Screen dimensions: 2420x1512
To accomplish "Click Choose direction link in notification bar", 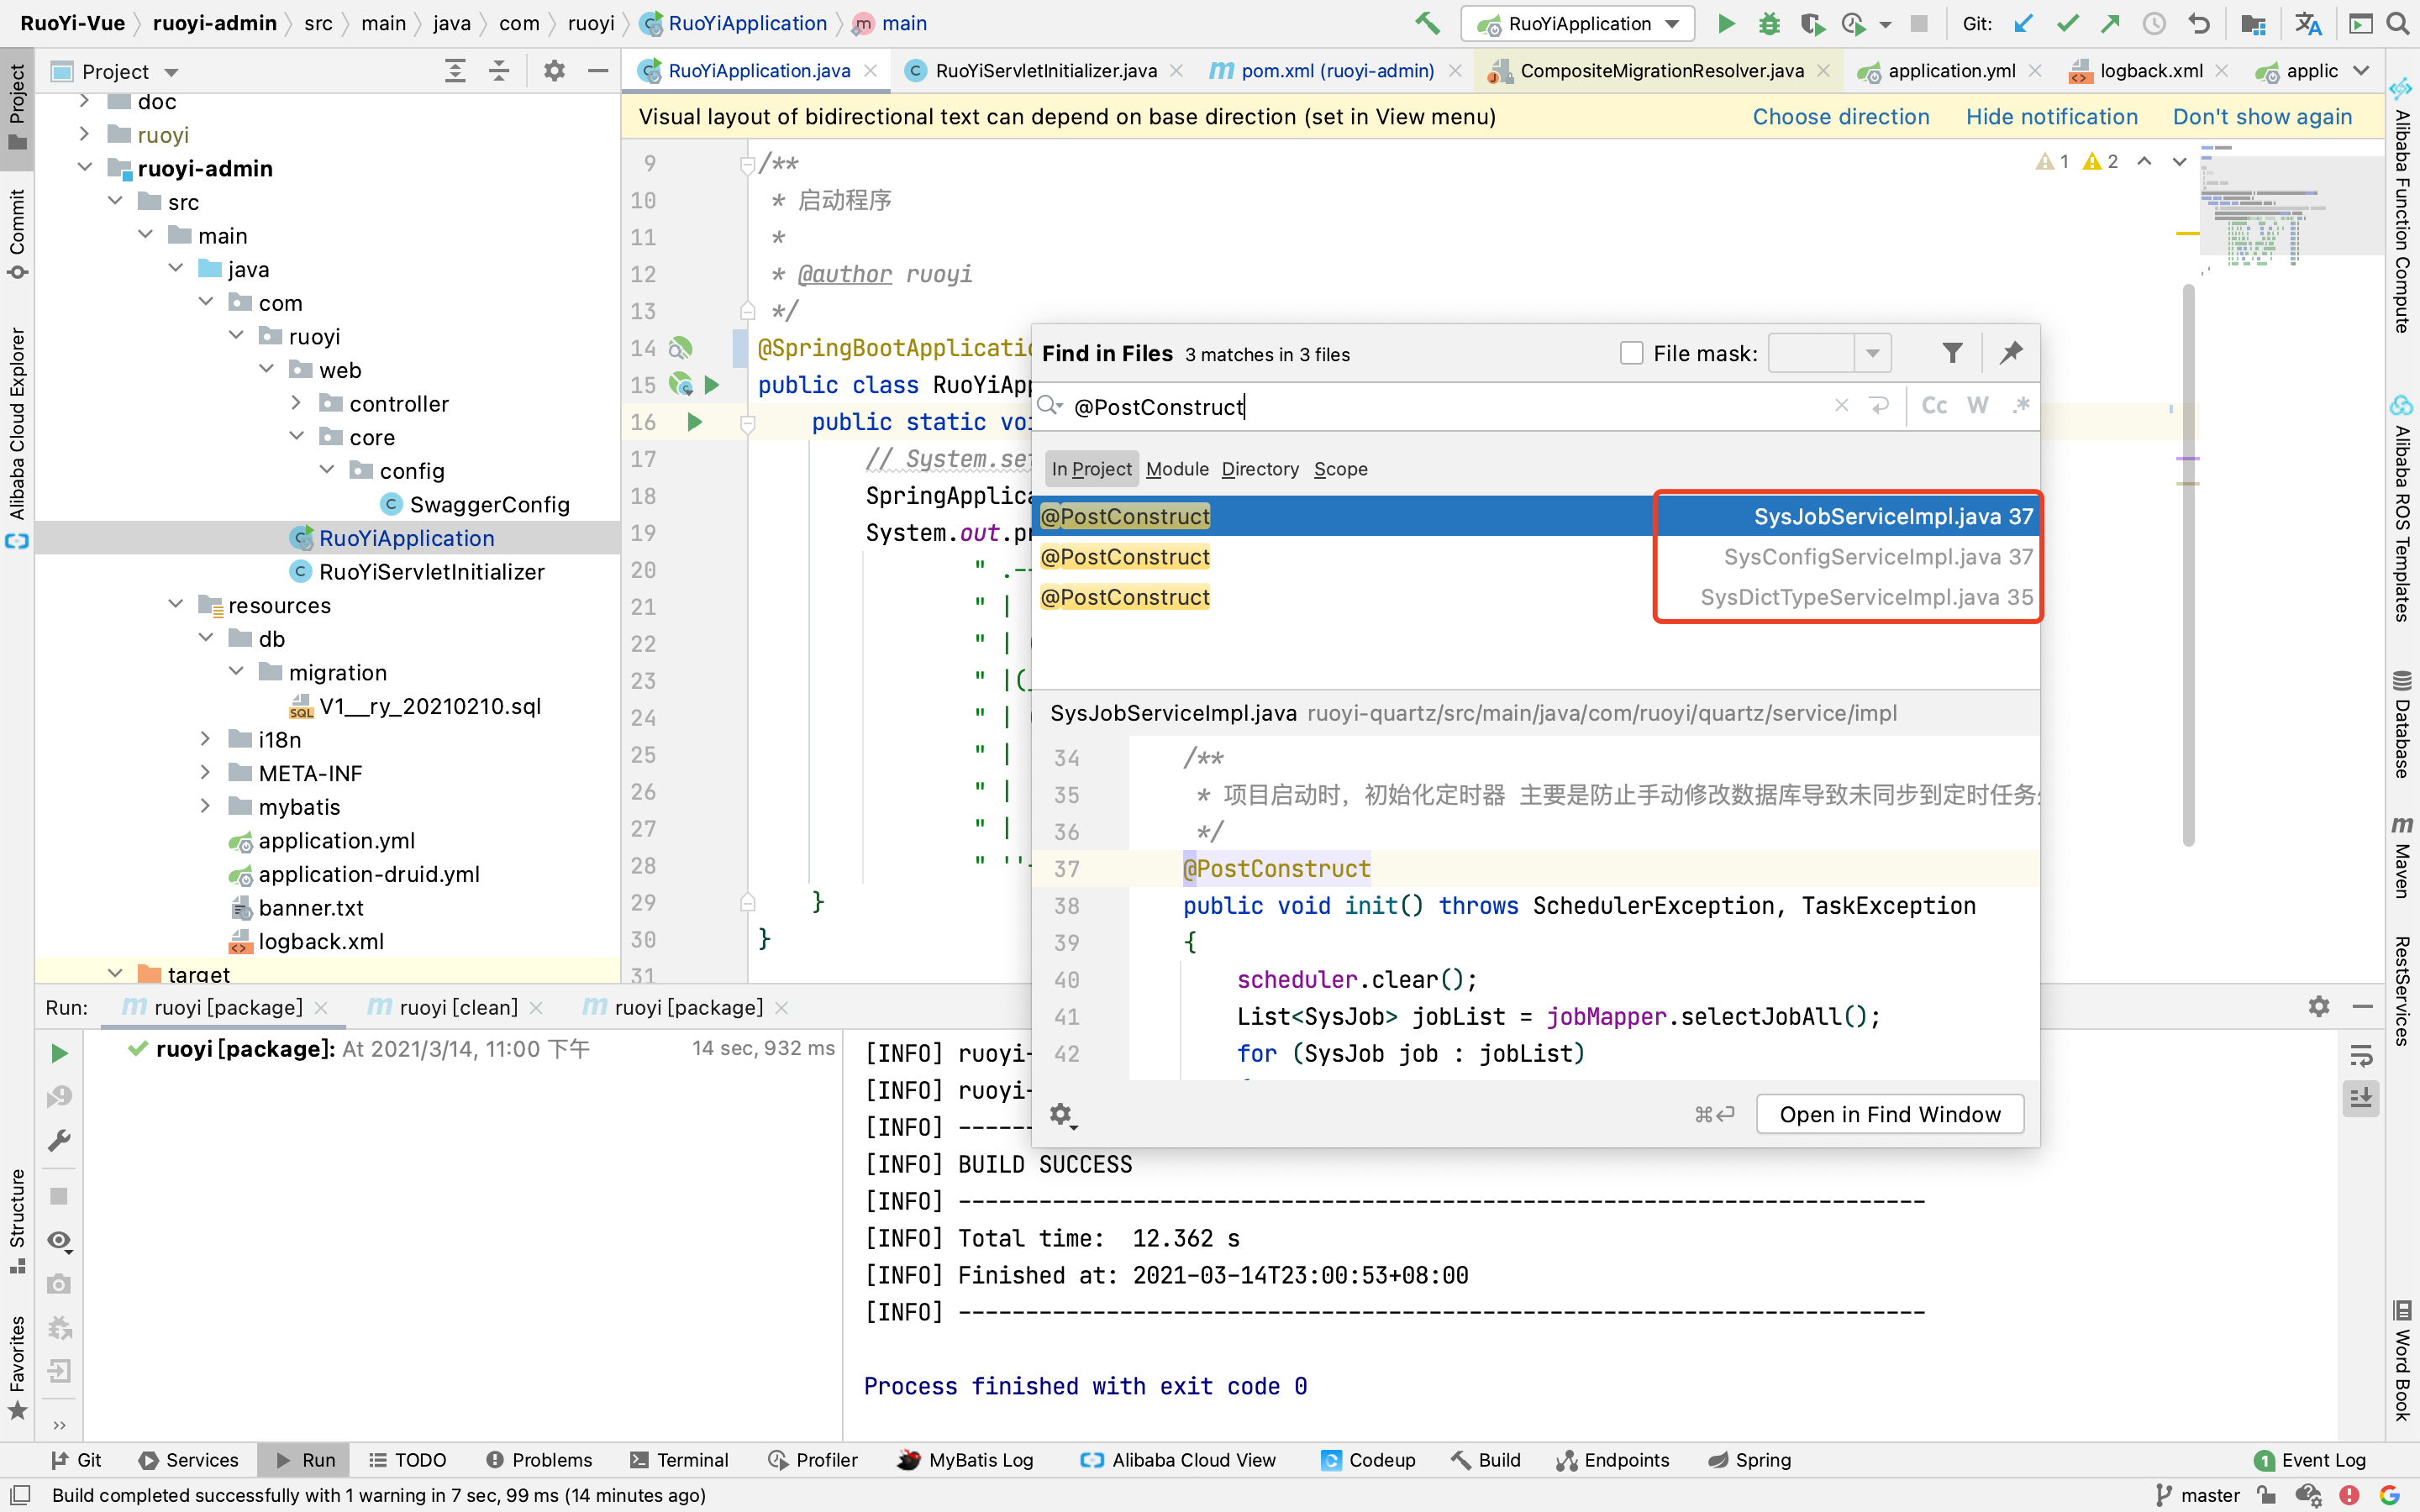I will click(x=1842, y=115).
